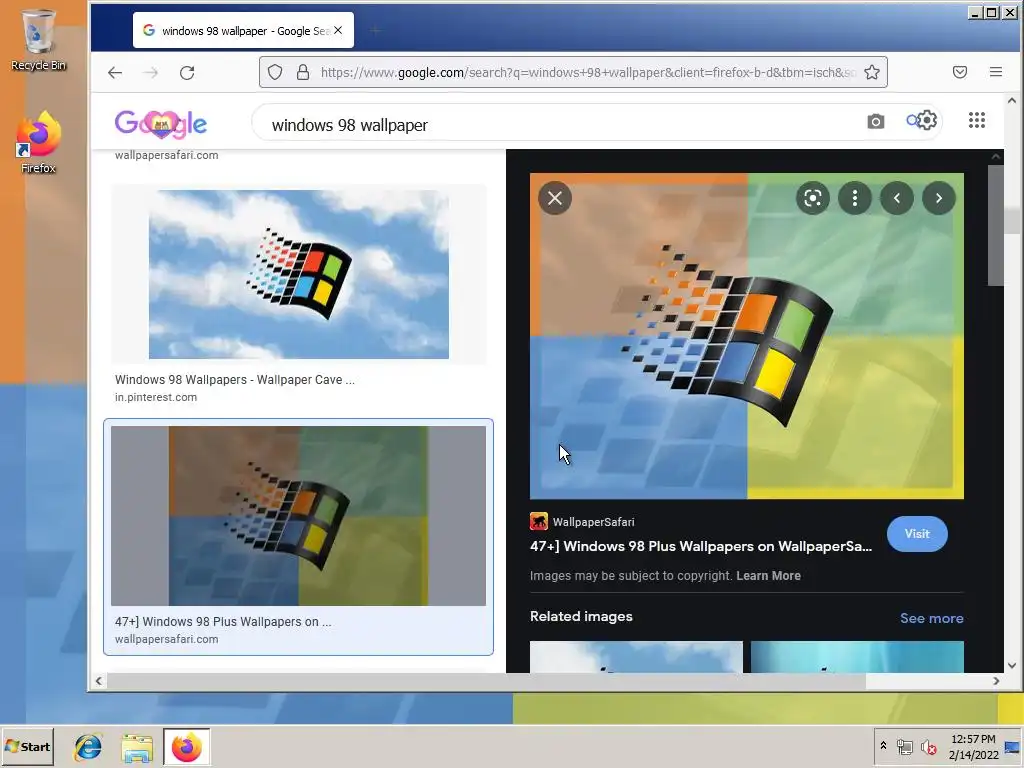Open the tracking protection shield icon
The image size is (1024, 768).
coord(275,72)
